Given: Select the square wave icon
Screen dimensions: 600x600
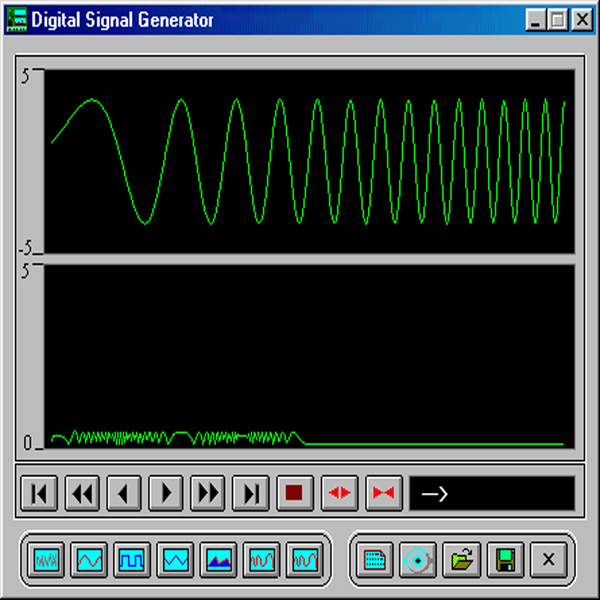Looking at the screenshot, I should click(x=132, y=560).
